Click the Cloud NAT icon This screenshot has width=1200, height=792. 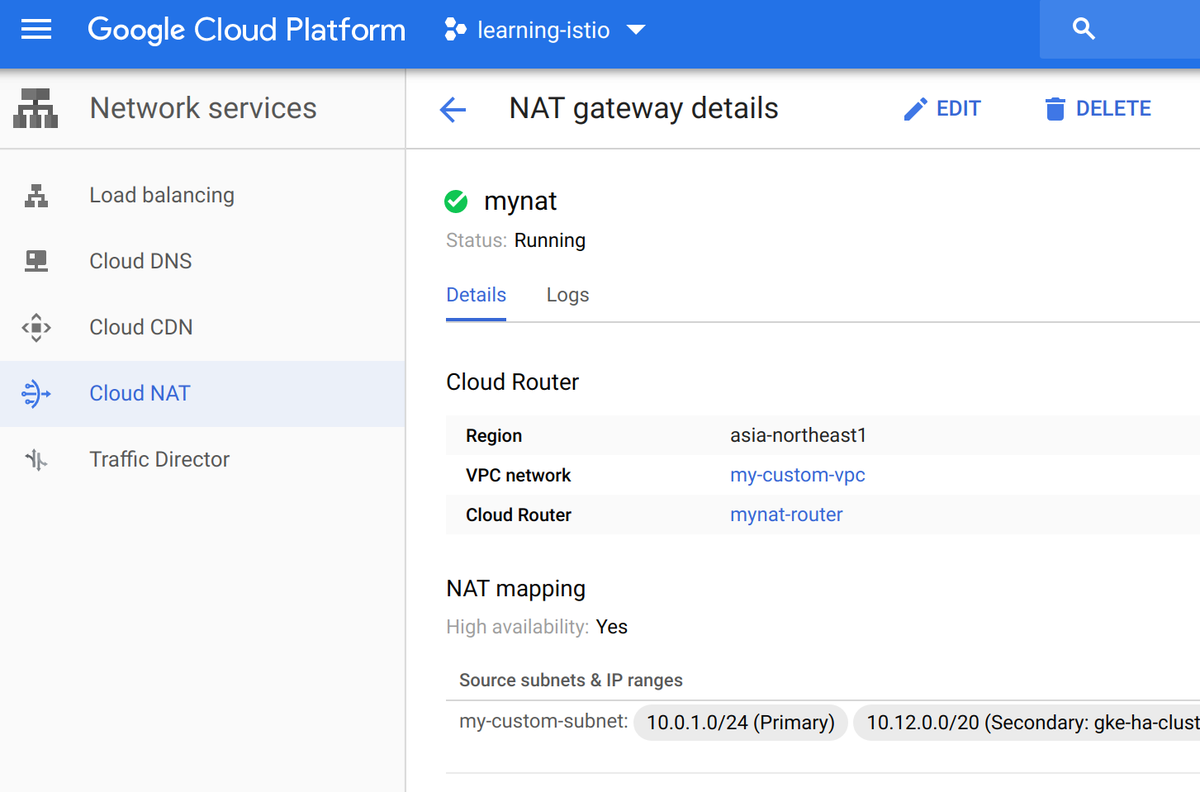tap(36, 393)
